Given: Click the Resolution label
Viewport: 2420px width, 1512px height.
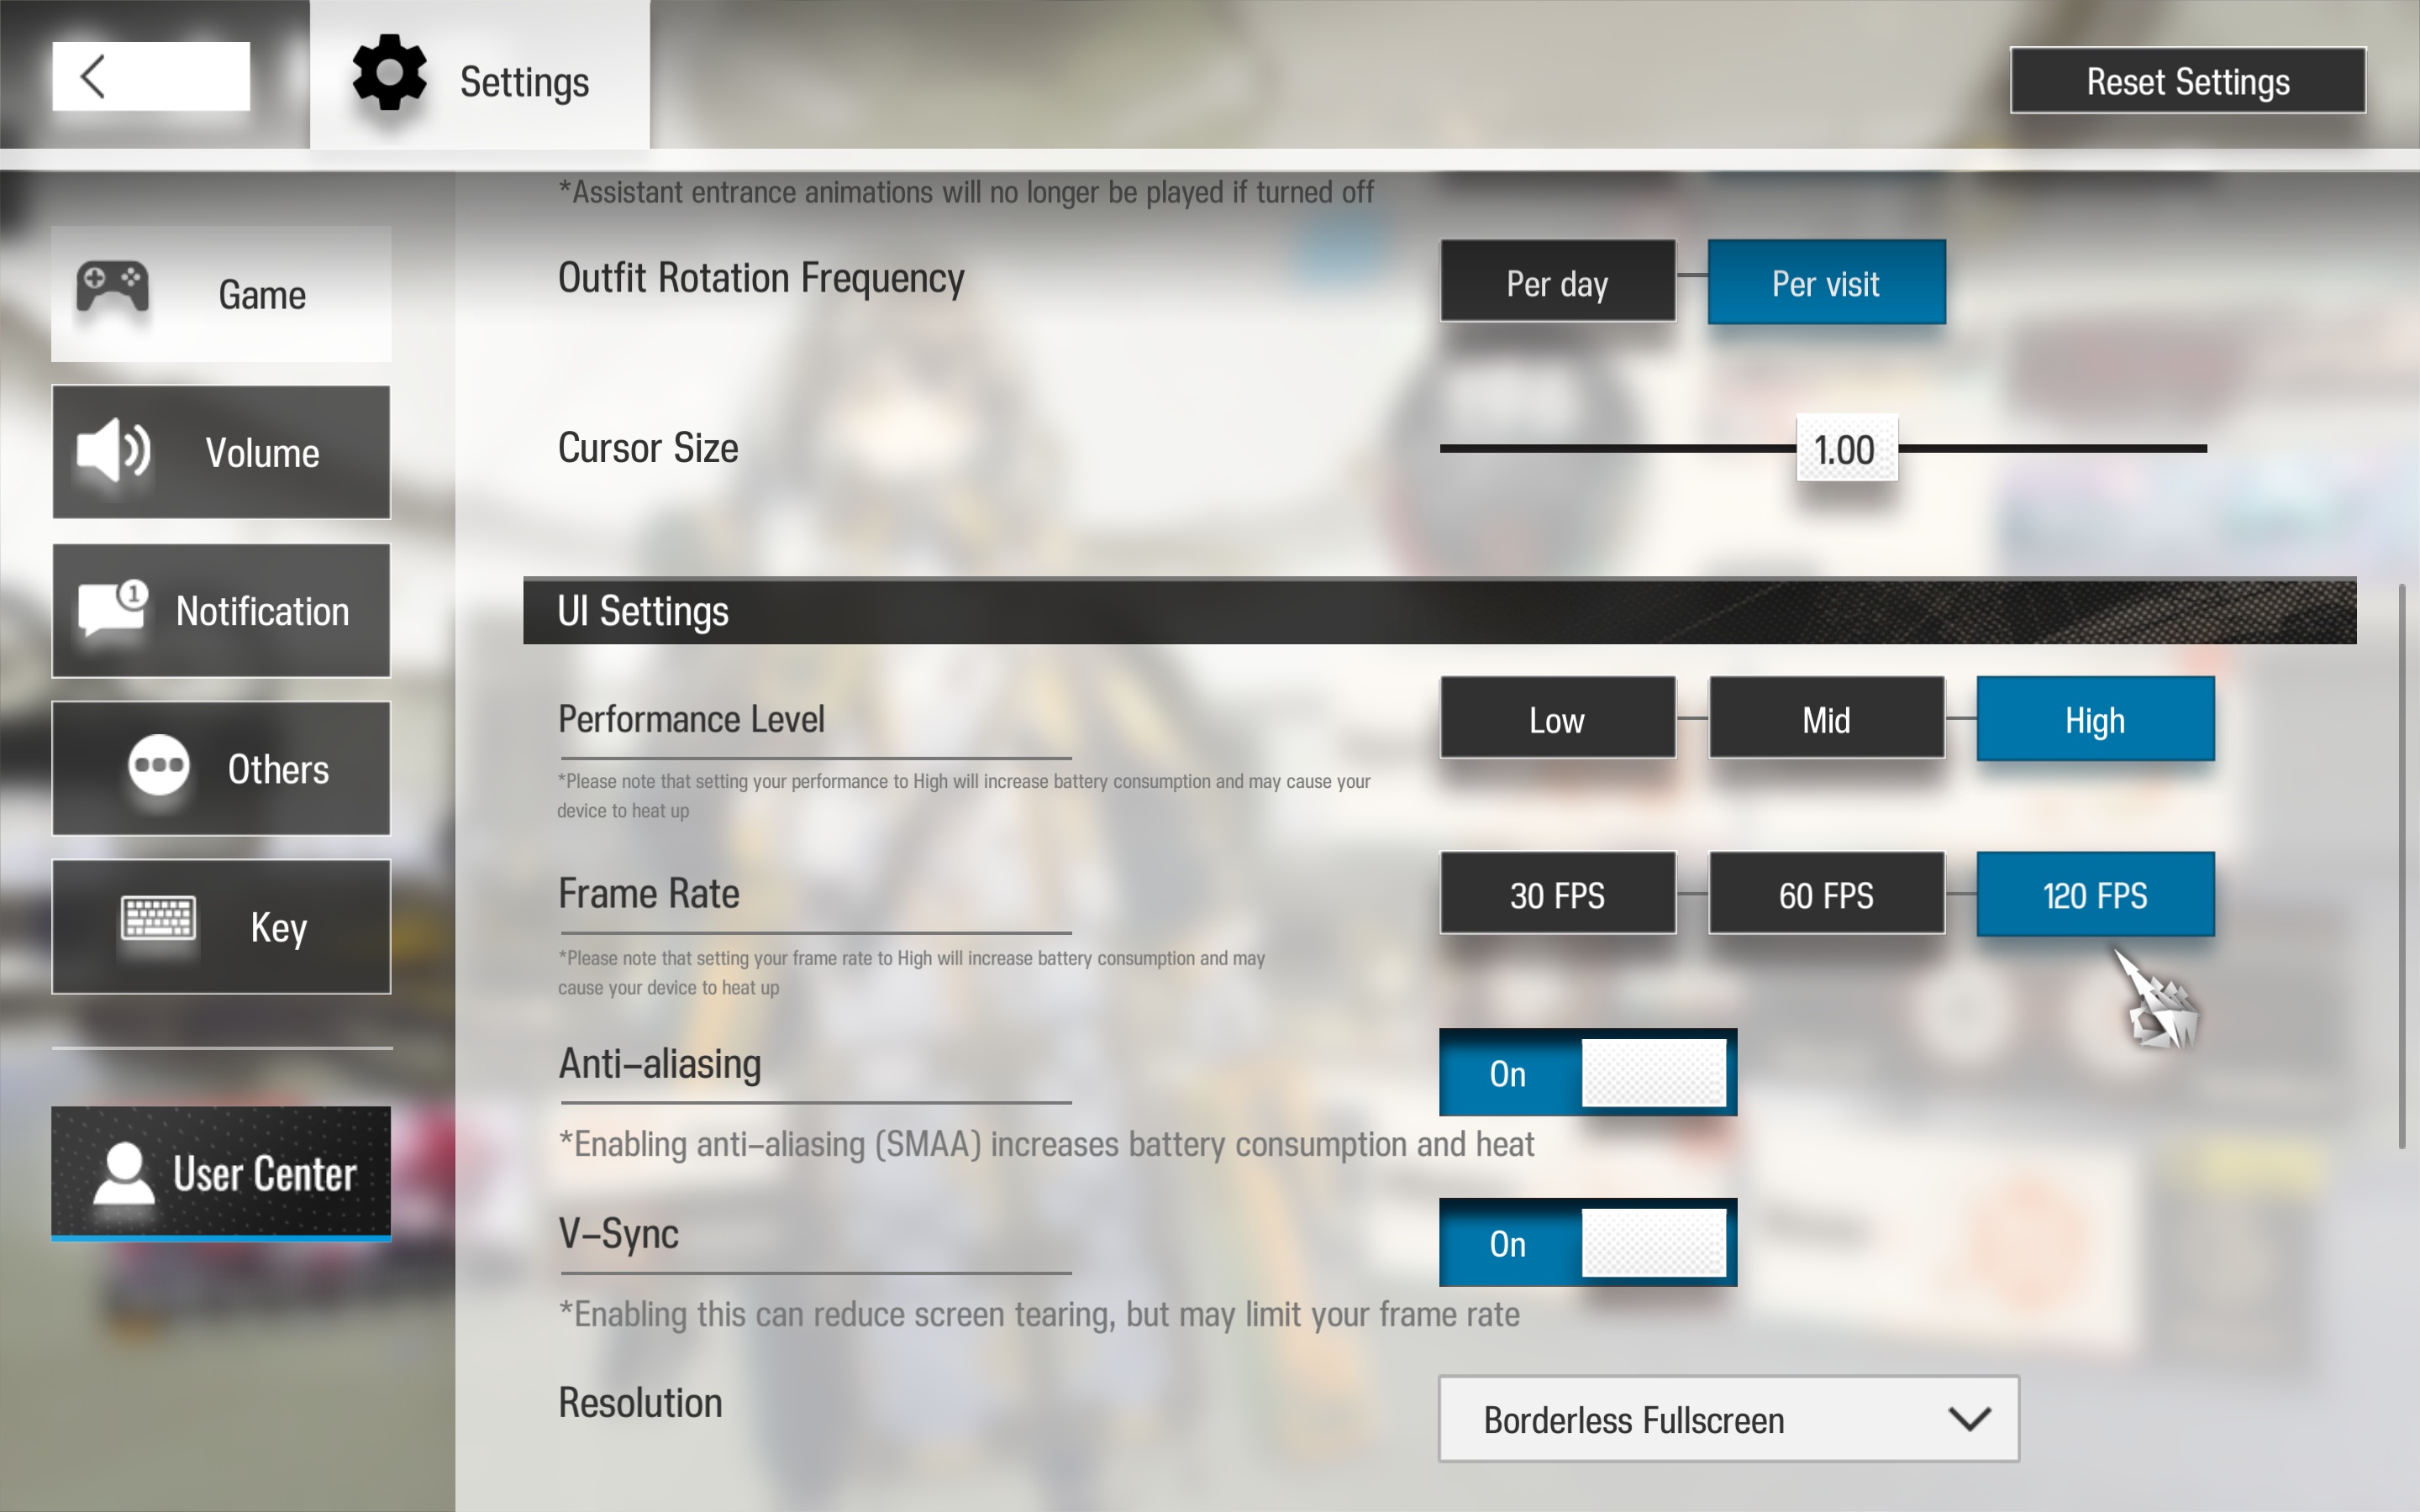Looking at the screenshot, I should pos(640,1403).
